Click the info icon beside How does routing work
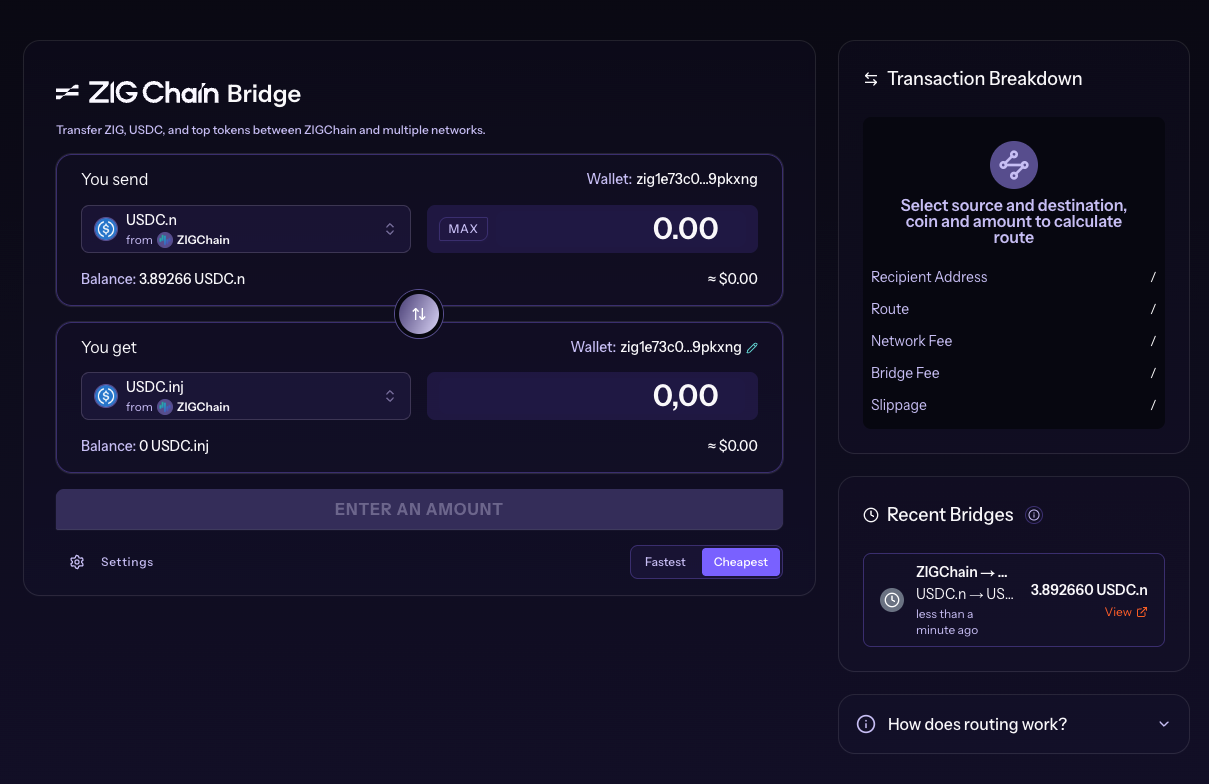 (867, 724)
